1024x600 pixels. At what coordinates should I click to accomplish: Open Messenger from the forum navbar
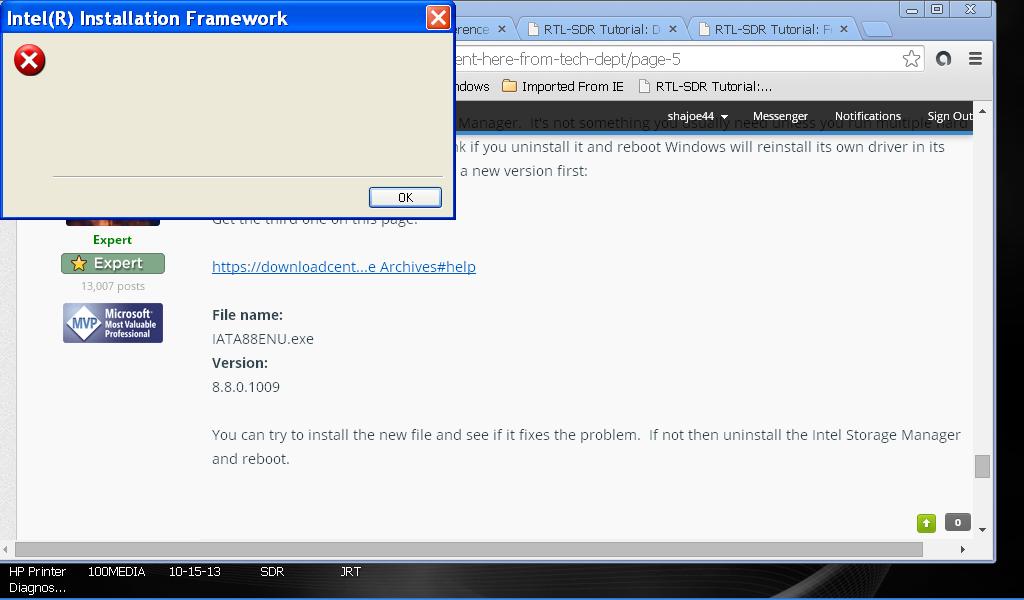(780, 116)
